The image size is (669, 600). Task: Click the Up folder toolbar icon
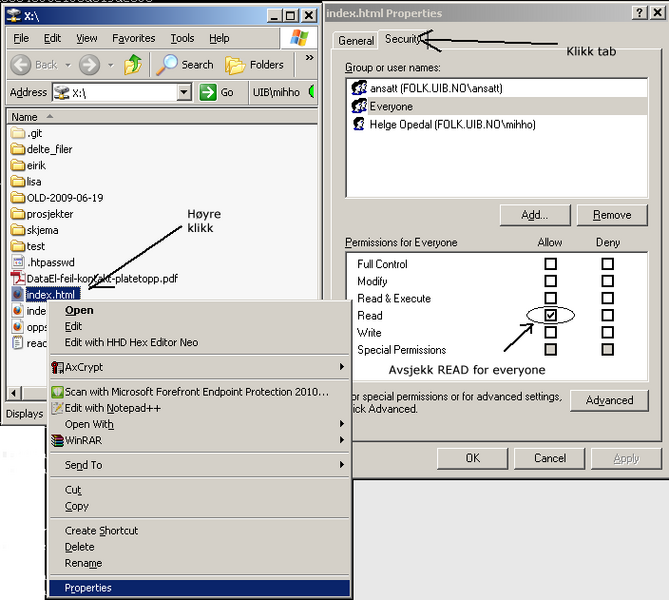[x=133, y=65]
